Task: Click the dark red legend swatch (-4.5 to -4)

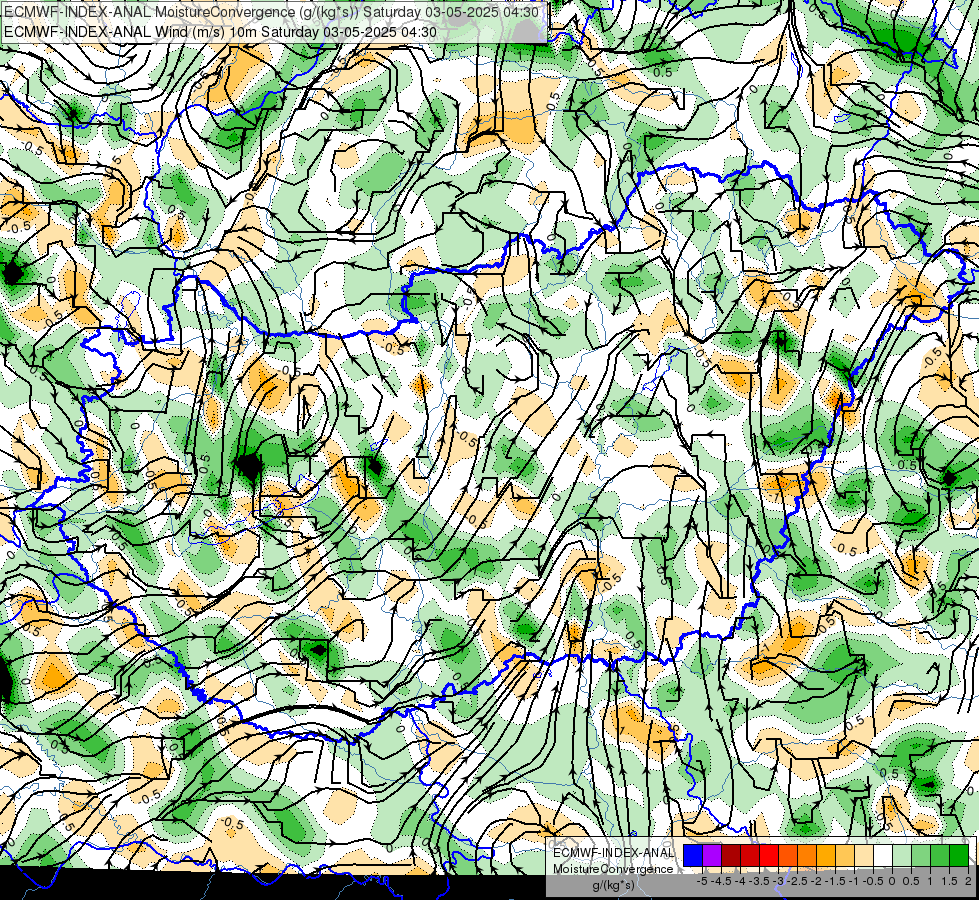Action: coord(731,855)
